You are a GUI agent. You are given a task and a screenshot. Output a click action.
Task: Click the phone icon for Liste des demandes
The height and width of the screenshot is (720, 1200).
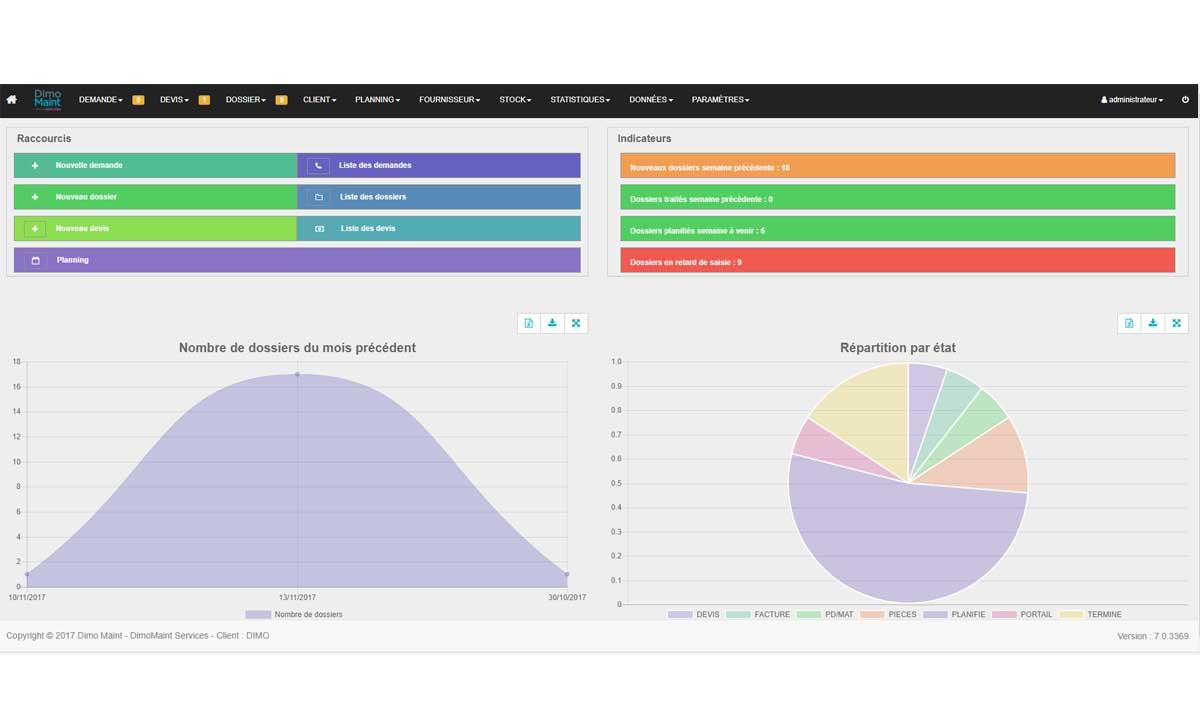[x=319, y=166]
